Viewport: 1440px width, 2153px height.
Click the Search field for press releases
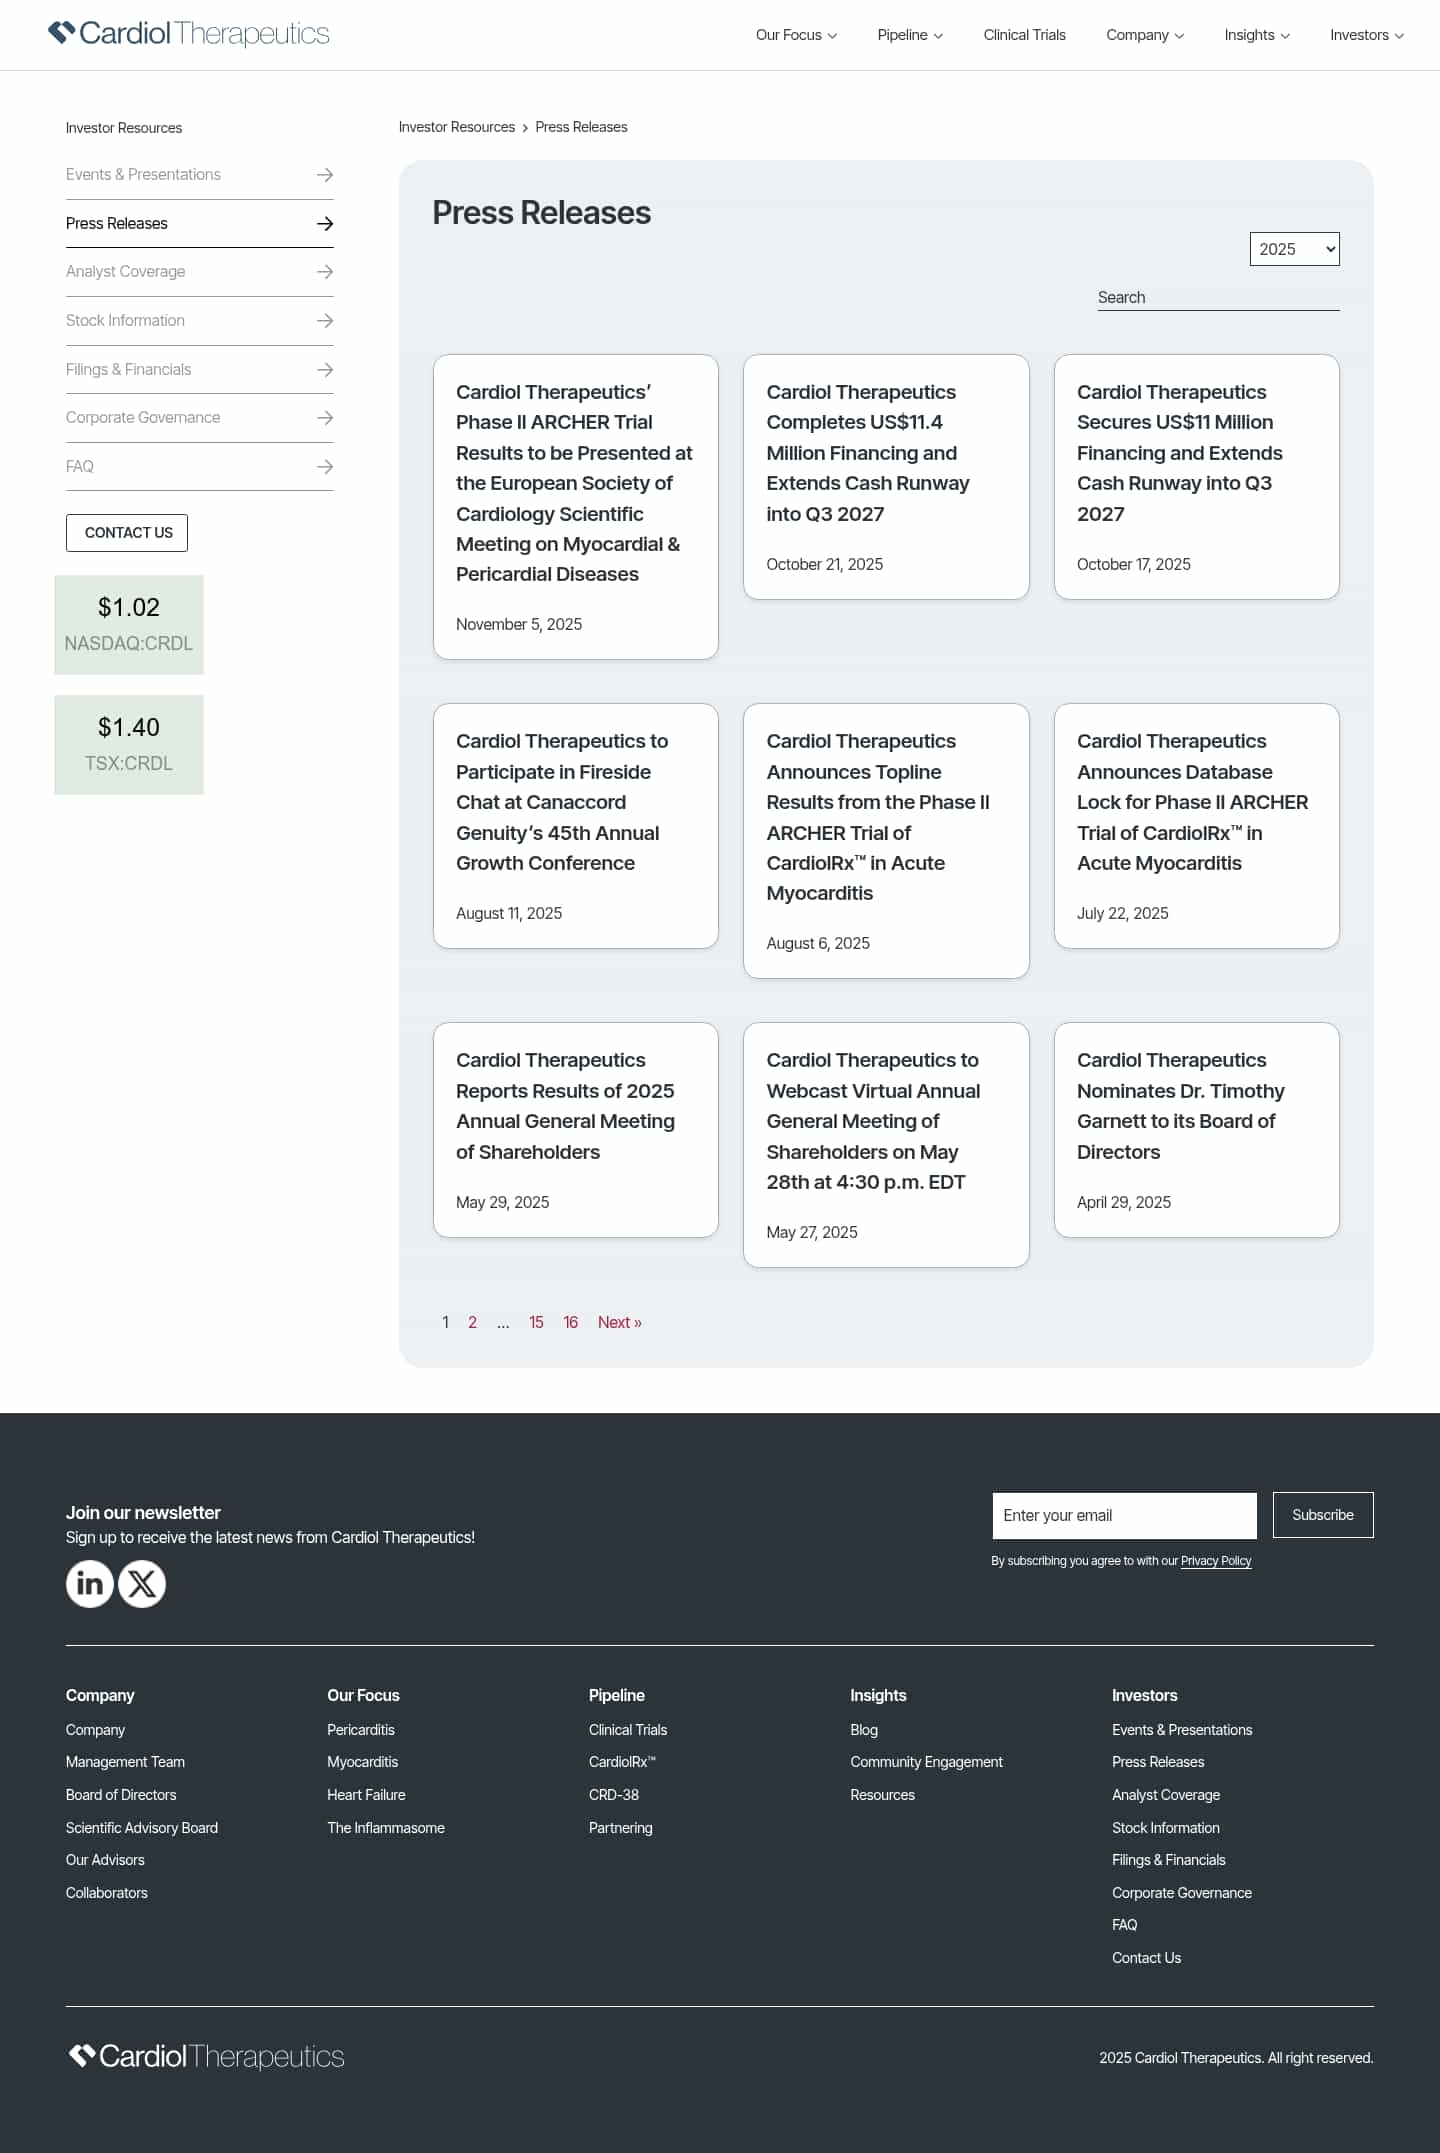(x=1218, y=297)
